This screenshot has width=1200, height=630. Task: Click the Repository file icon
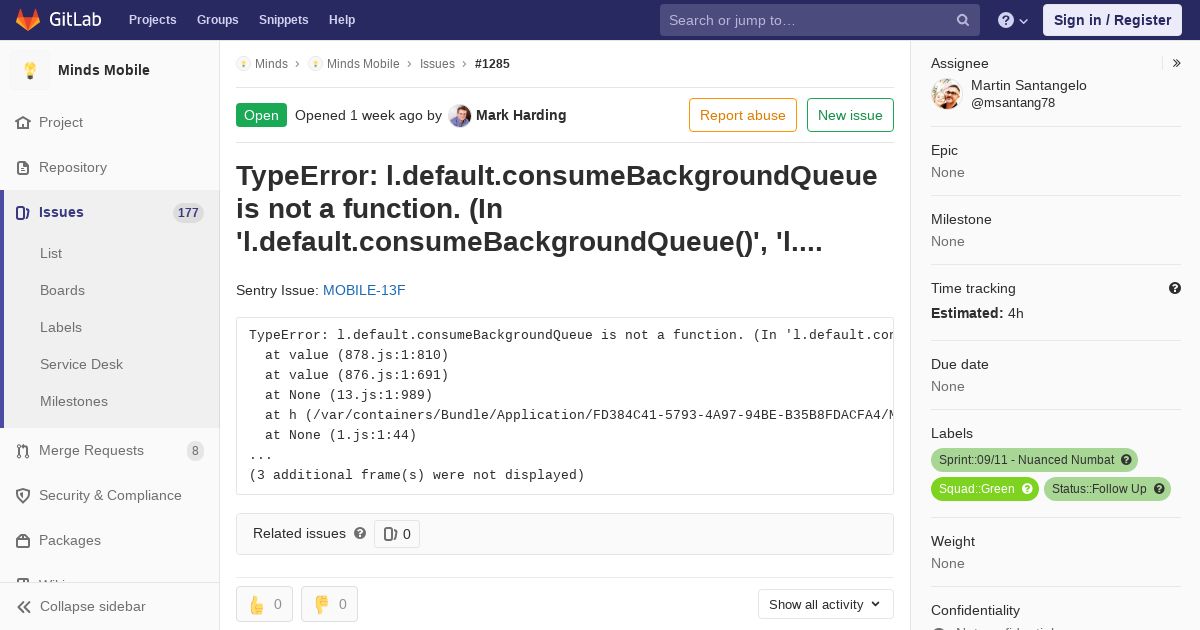pyautogui.click(x=23, y=168)
